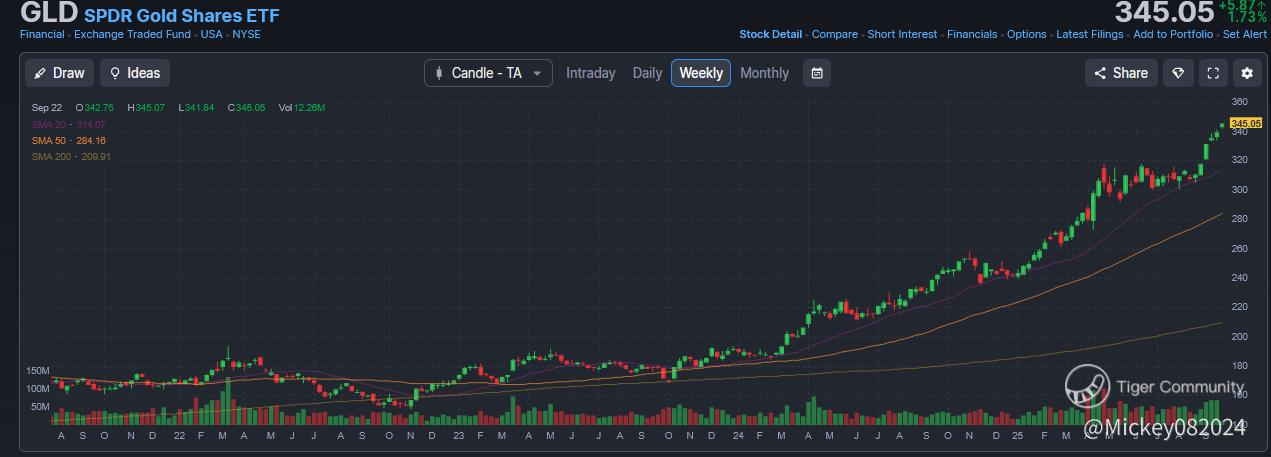The height and width of the screenshot is (457, 1271).
Task: Expand the Candle - TA chart type dropdown
Action: [x=488, y=73]
